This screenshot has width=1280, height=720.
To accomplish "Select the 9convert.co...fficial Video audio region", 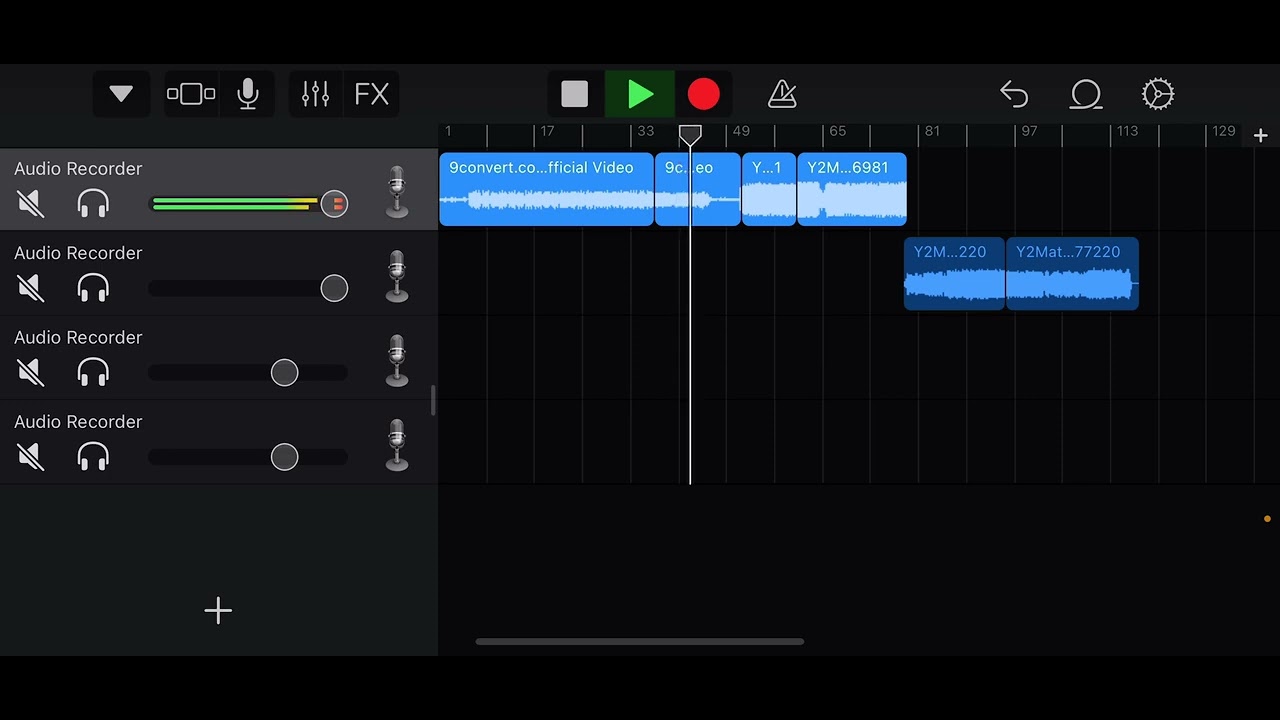I will coord(546,189).
